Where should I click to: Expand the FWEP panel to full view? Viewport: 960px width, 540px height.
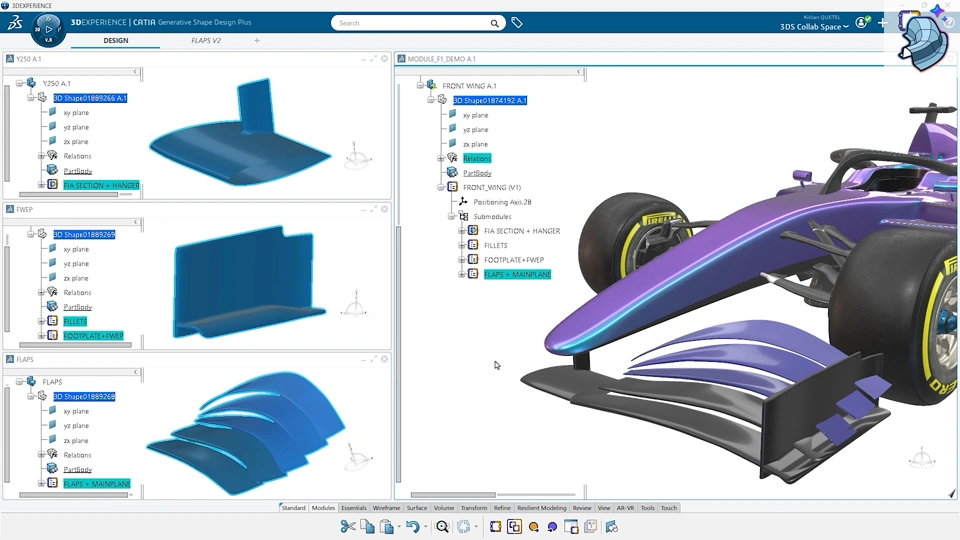tap(373, 209)
